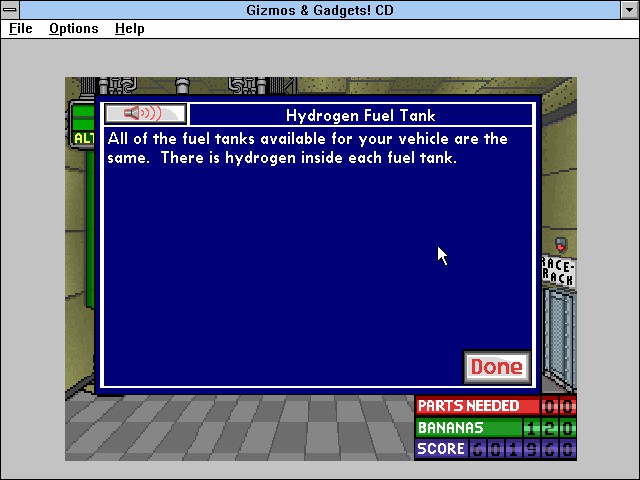Open the Help menu
The width and height of the screenshot is (640, 480).
click(129, 29)
